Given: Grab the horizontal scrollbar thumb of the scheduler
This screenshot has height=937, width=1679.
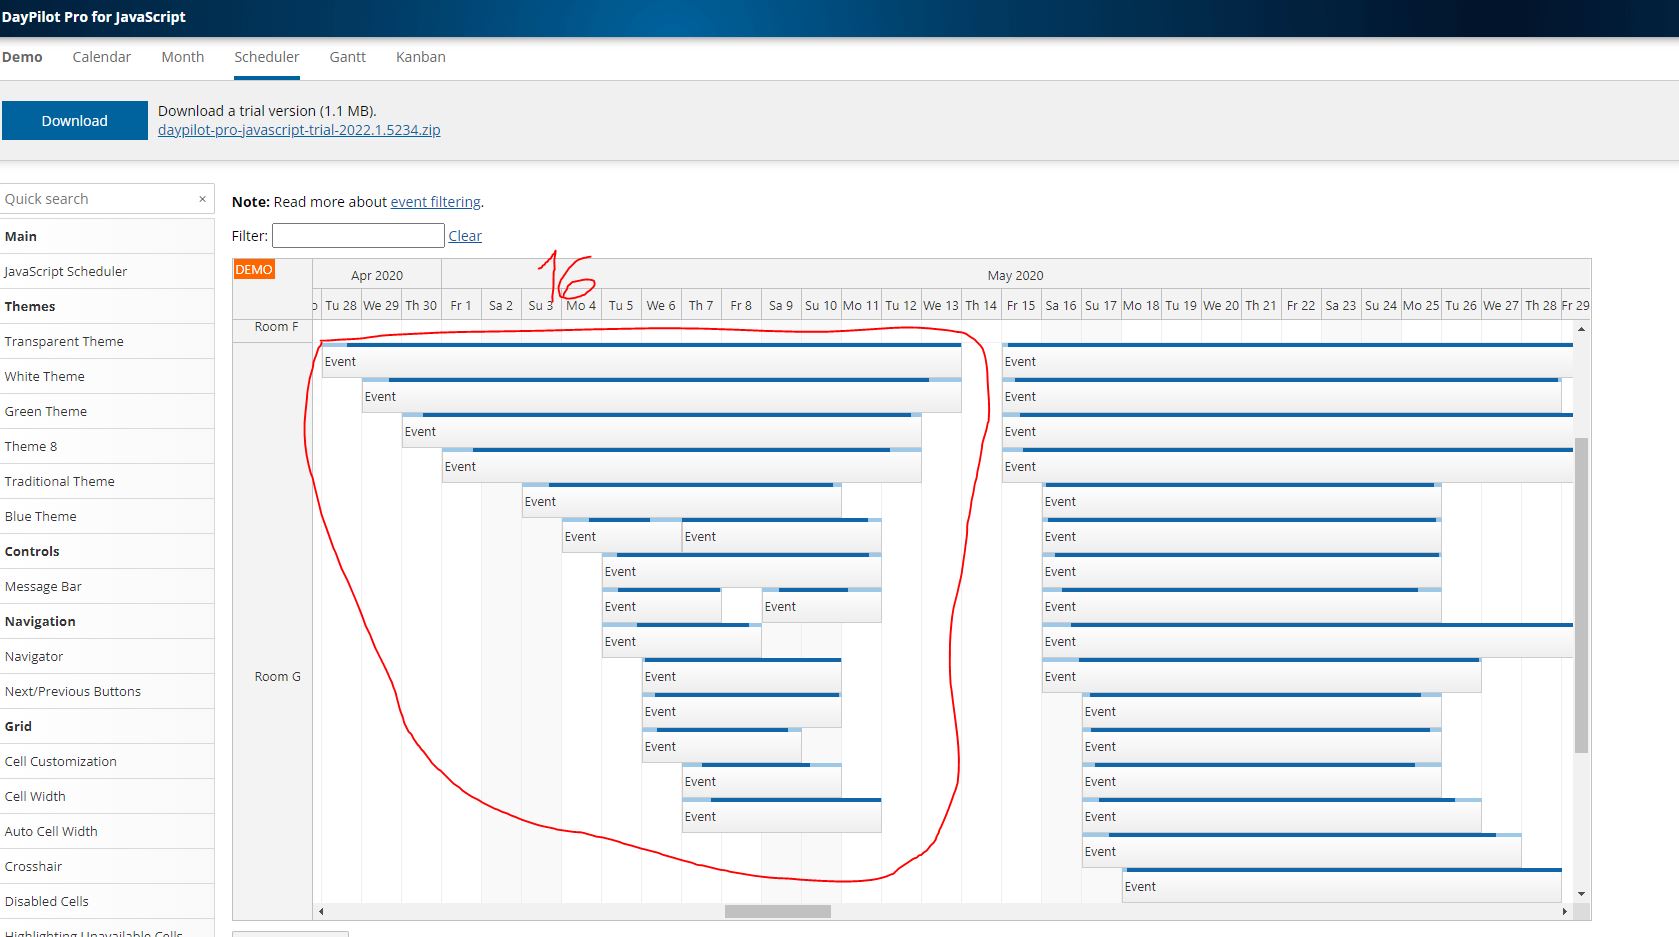Looking at the screenshot, I should (x=778, y=911).
